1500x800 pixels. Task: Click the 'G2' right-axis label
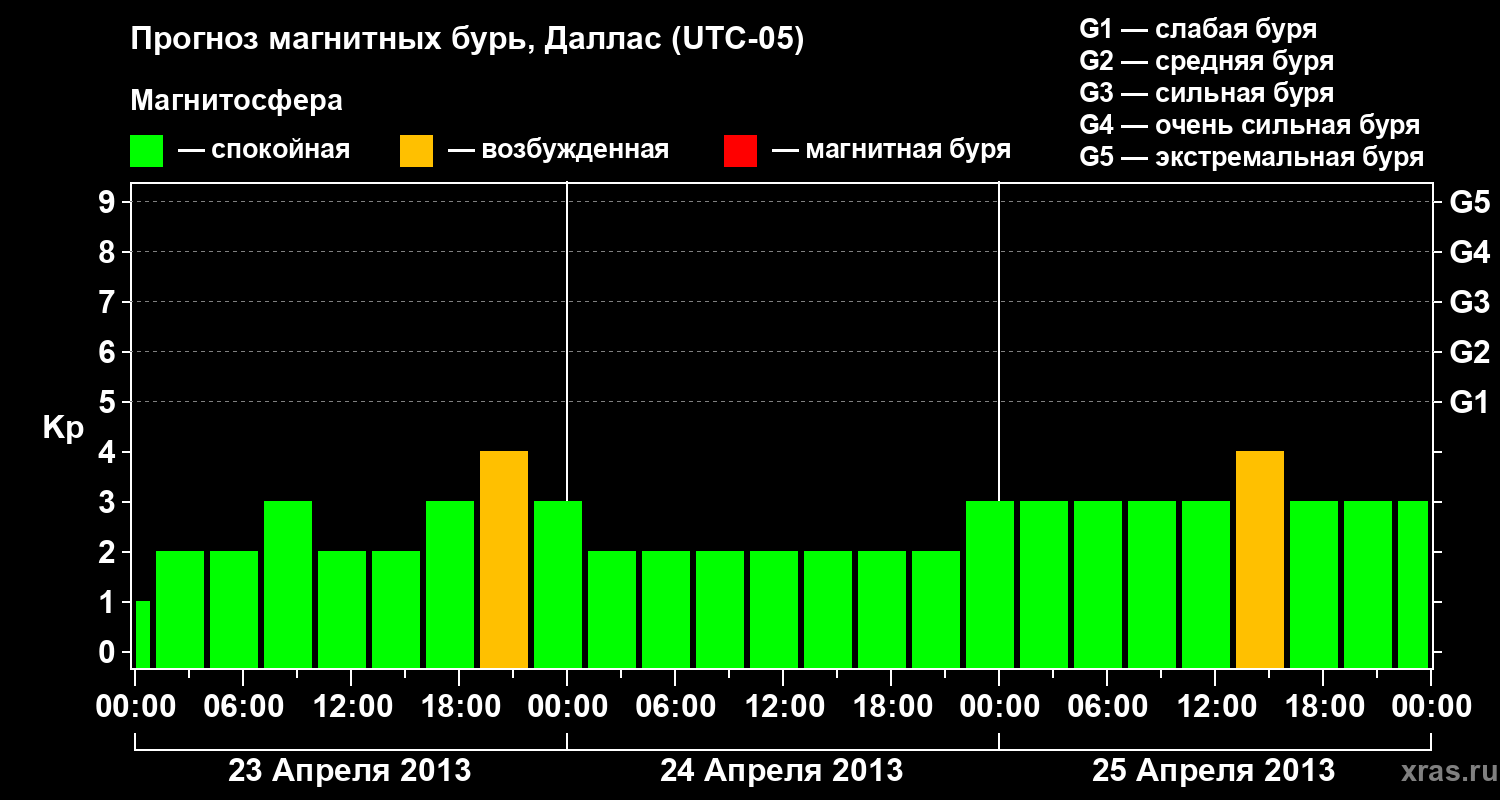1470,352
